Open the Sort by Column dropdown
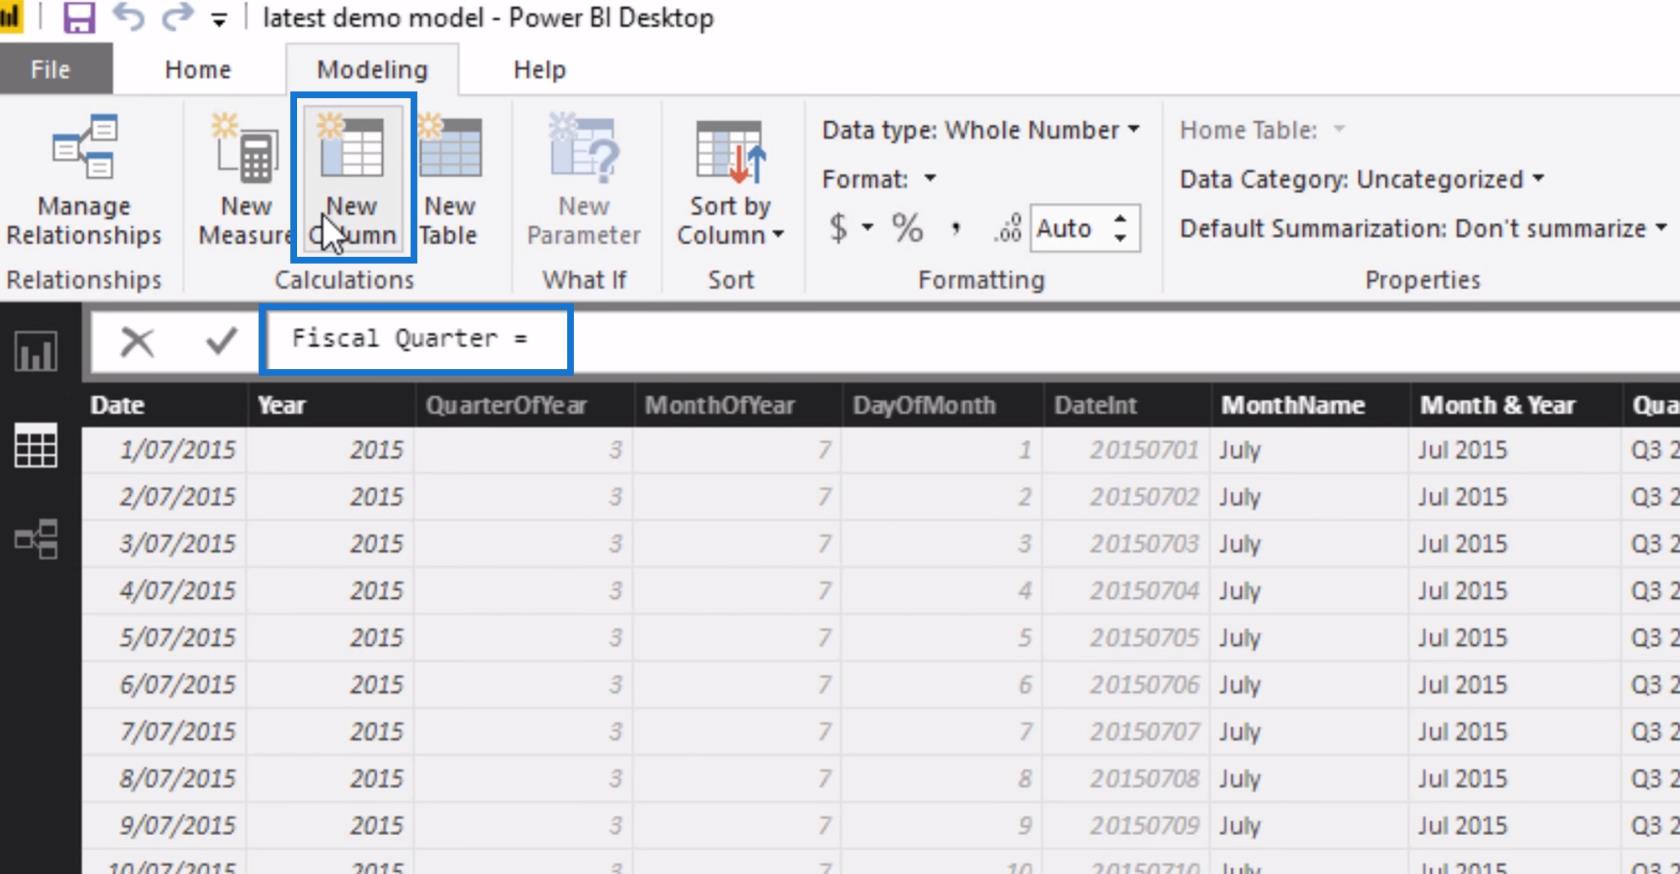1680x874 pixels. pos(730,180)
